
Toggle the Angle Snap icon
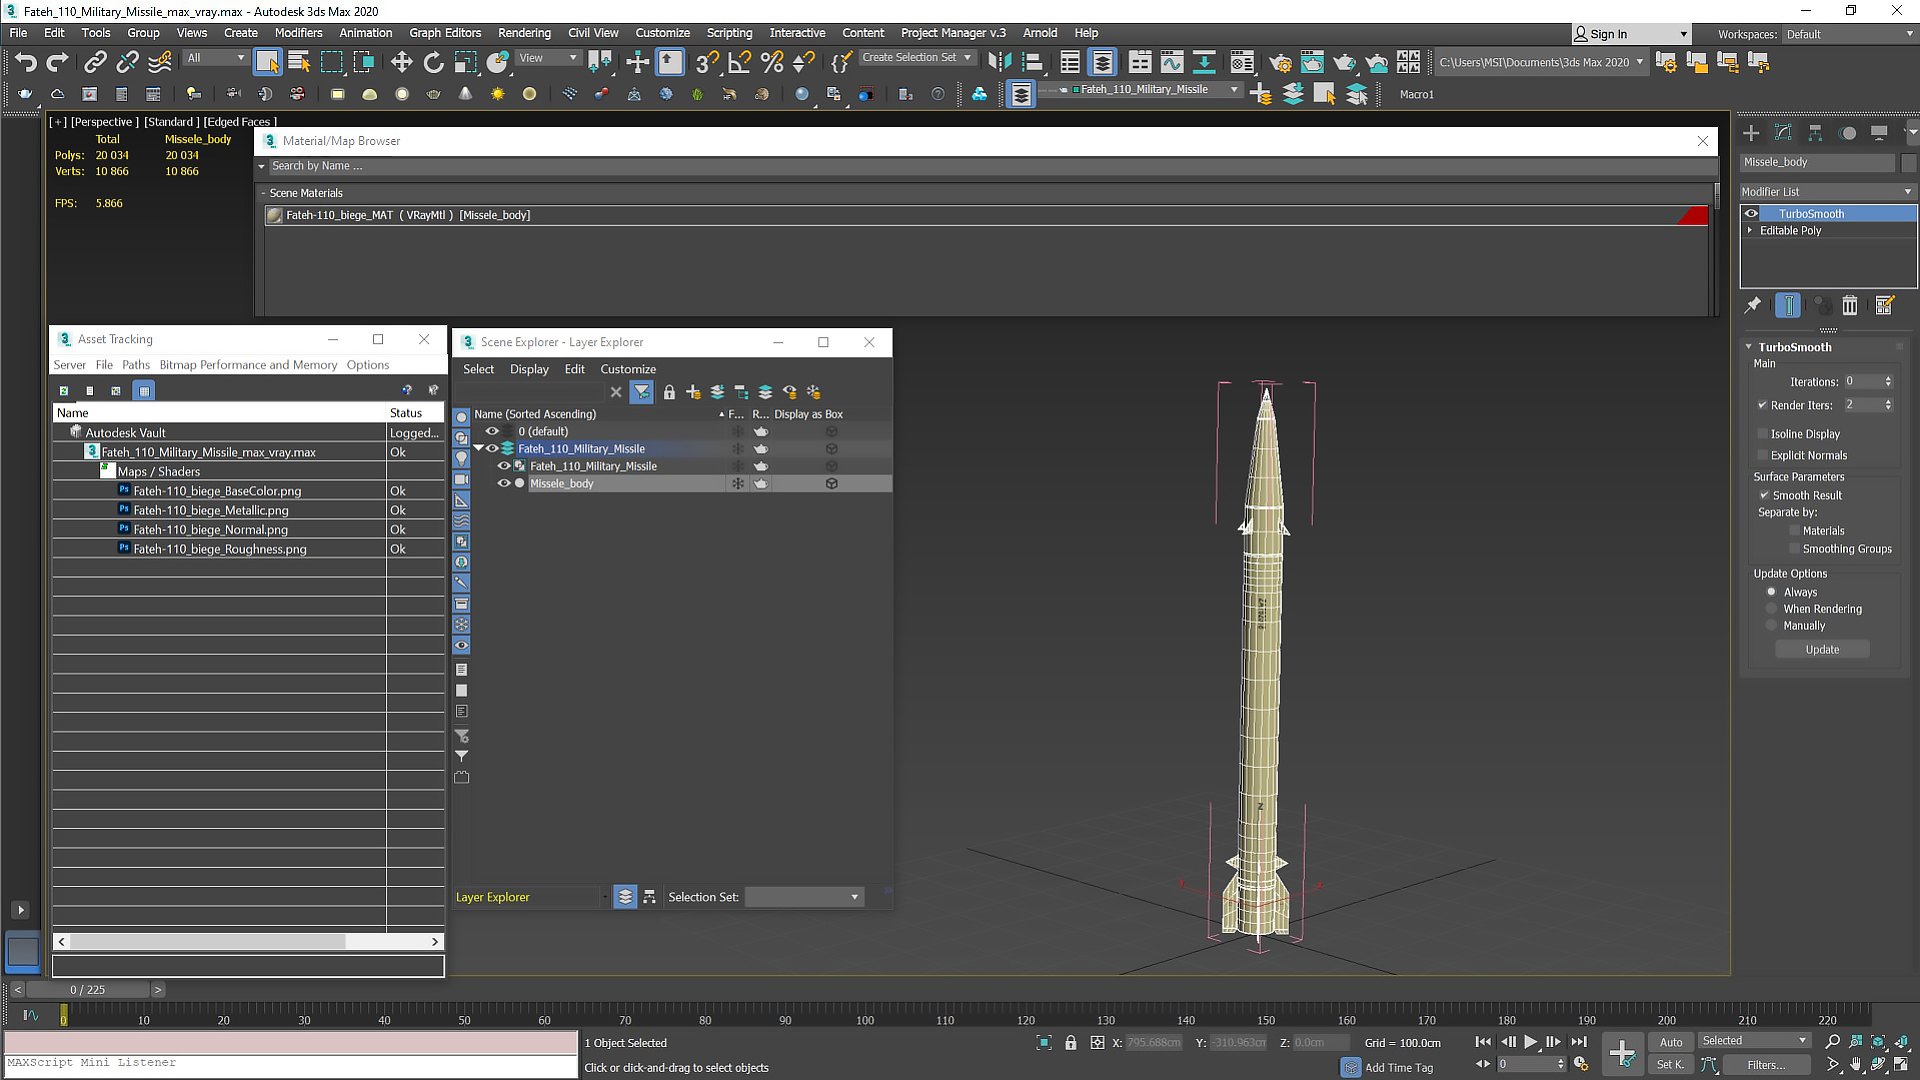739,62
